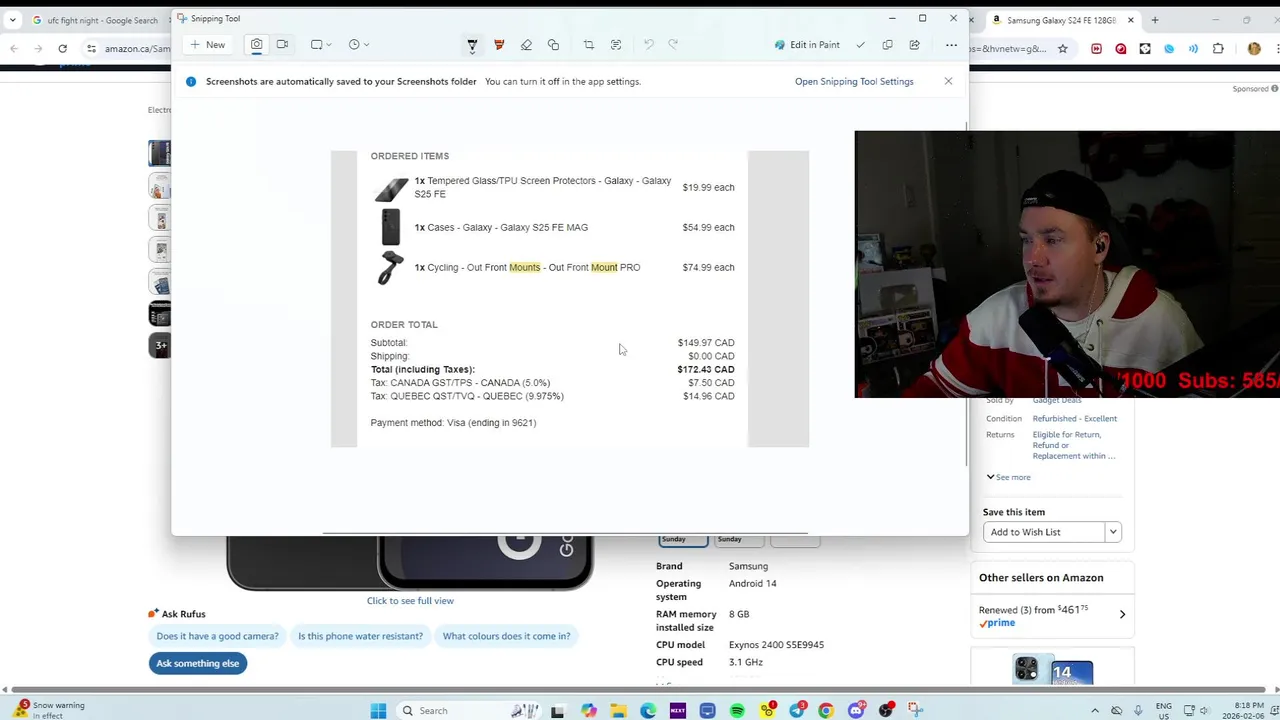
Task: Open Telegram from the taskbar
Action: 797,711
